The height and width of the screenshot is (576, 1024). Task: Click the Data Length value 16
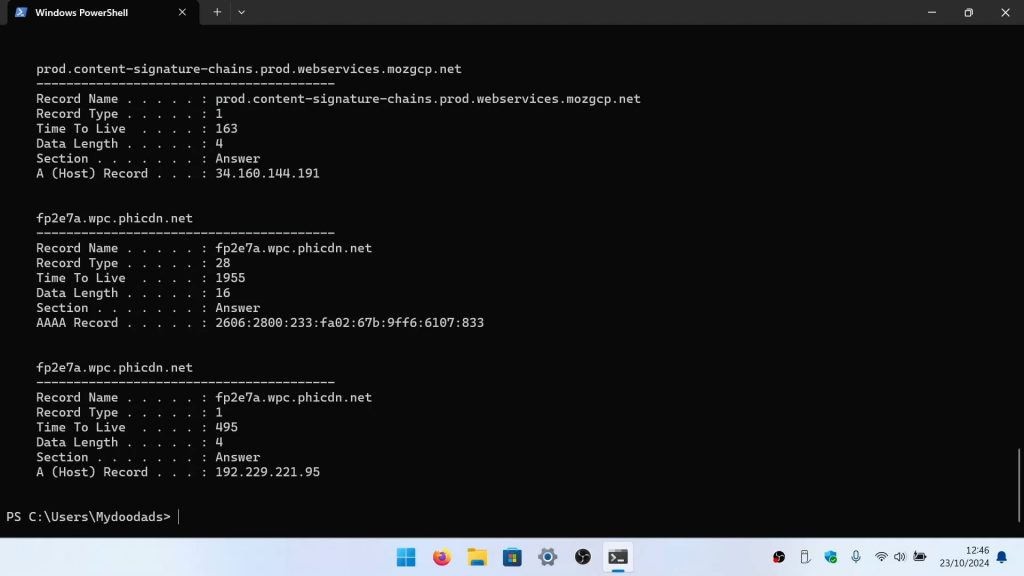[223, 293]
